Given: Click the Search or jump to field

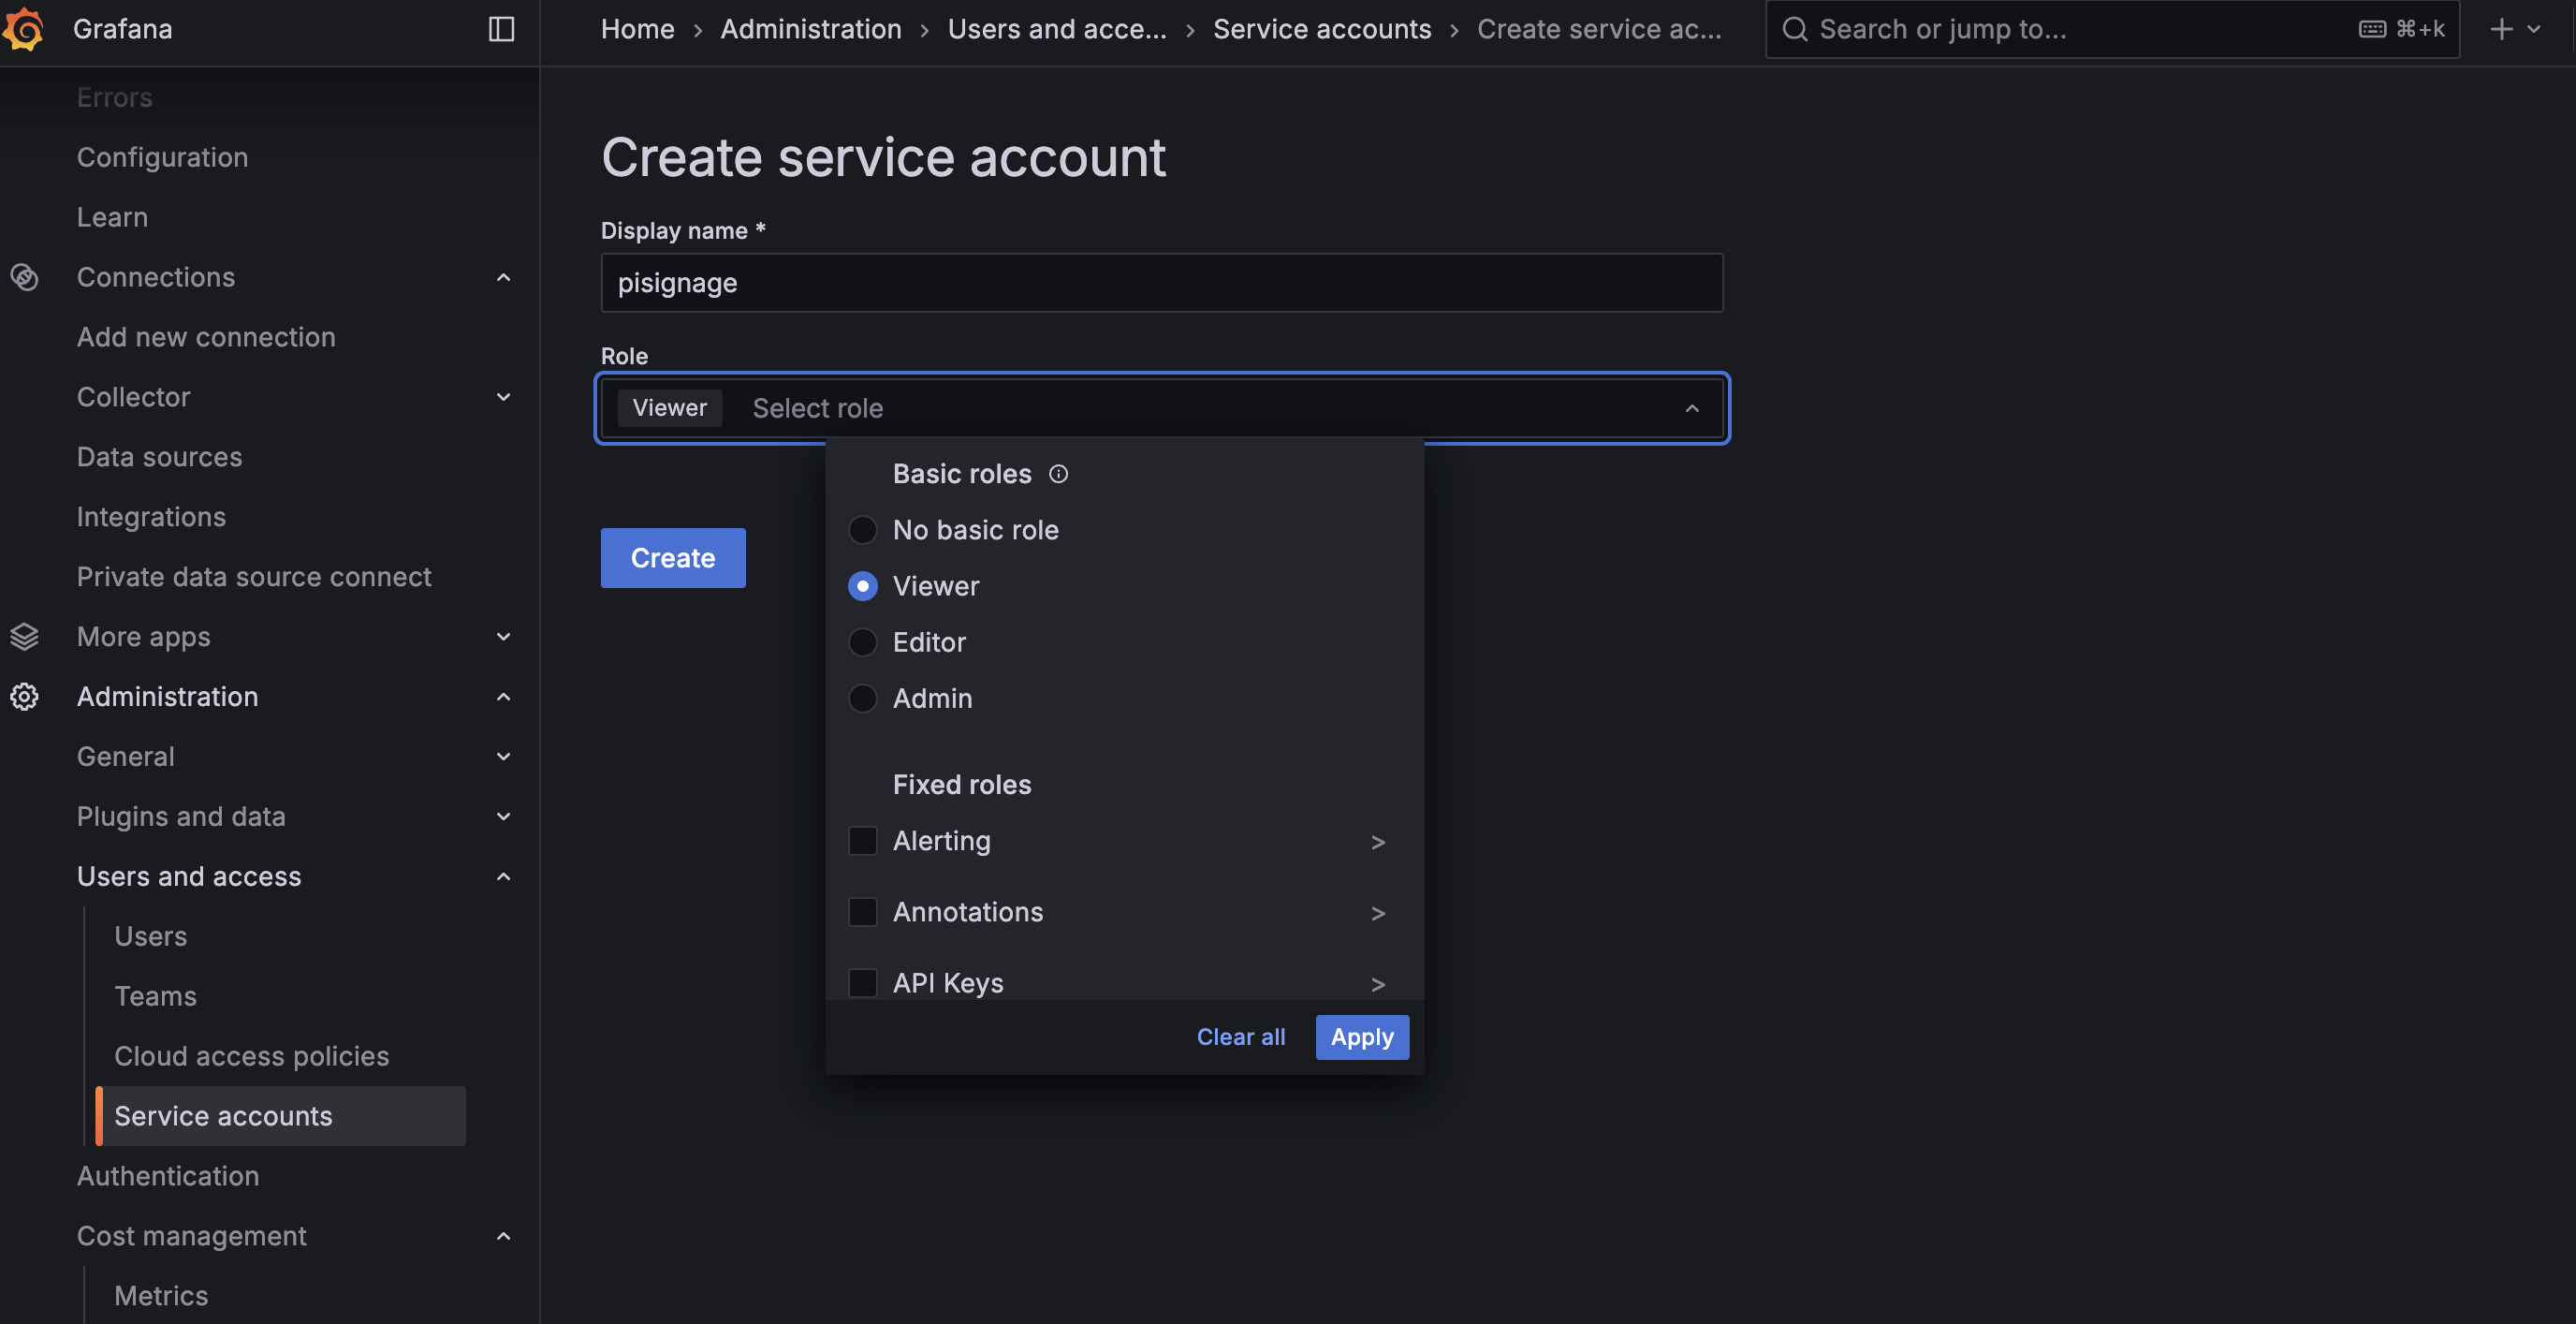Looking at the screenshot, I should click(x=2112, y=29).
